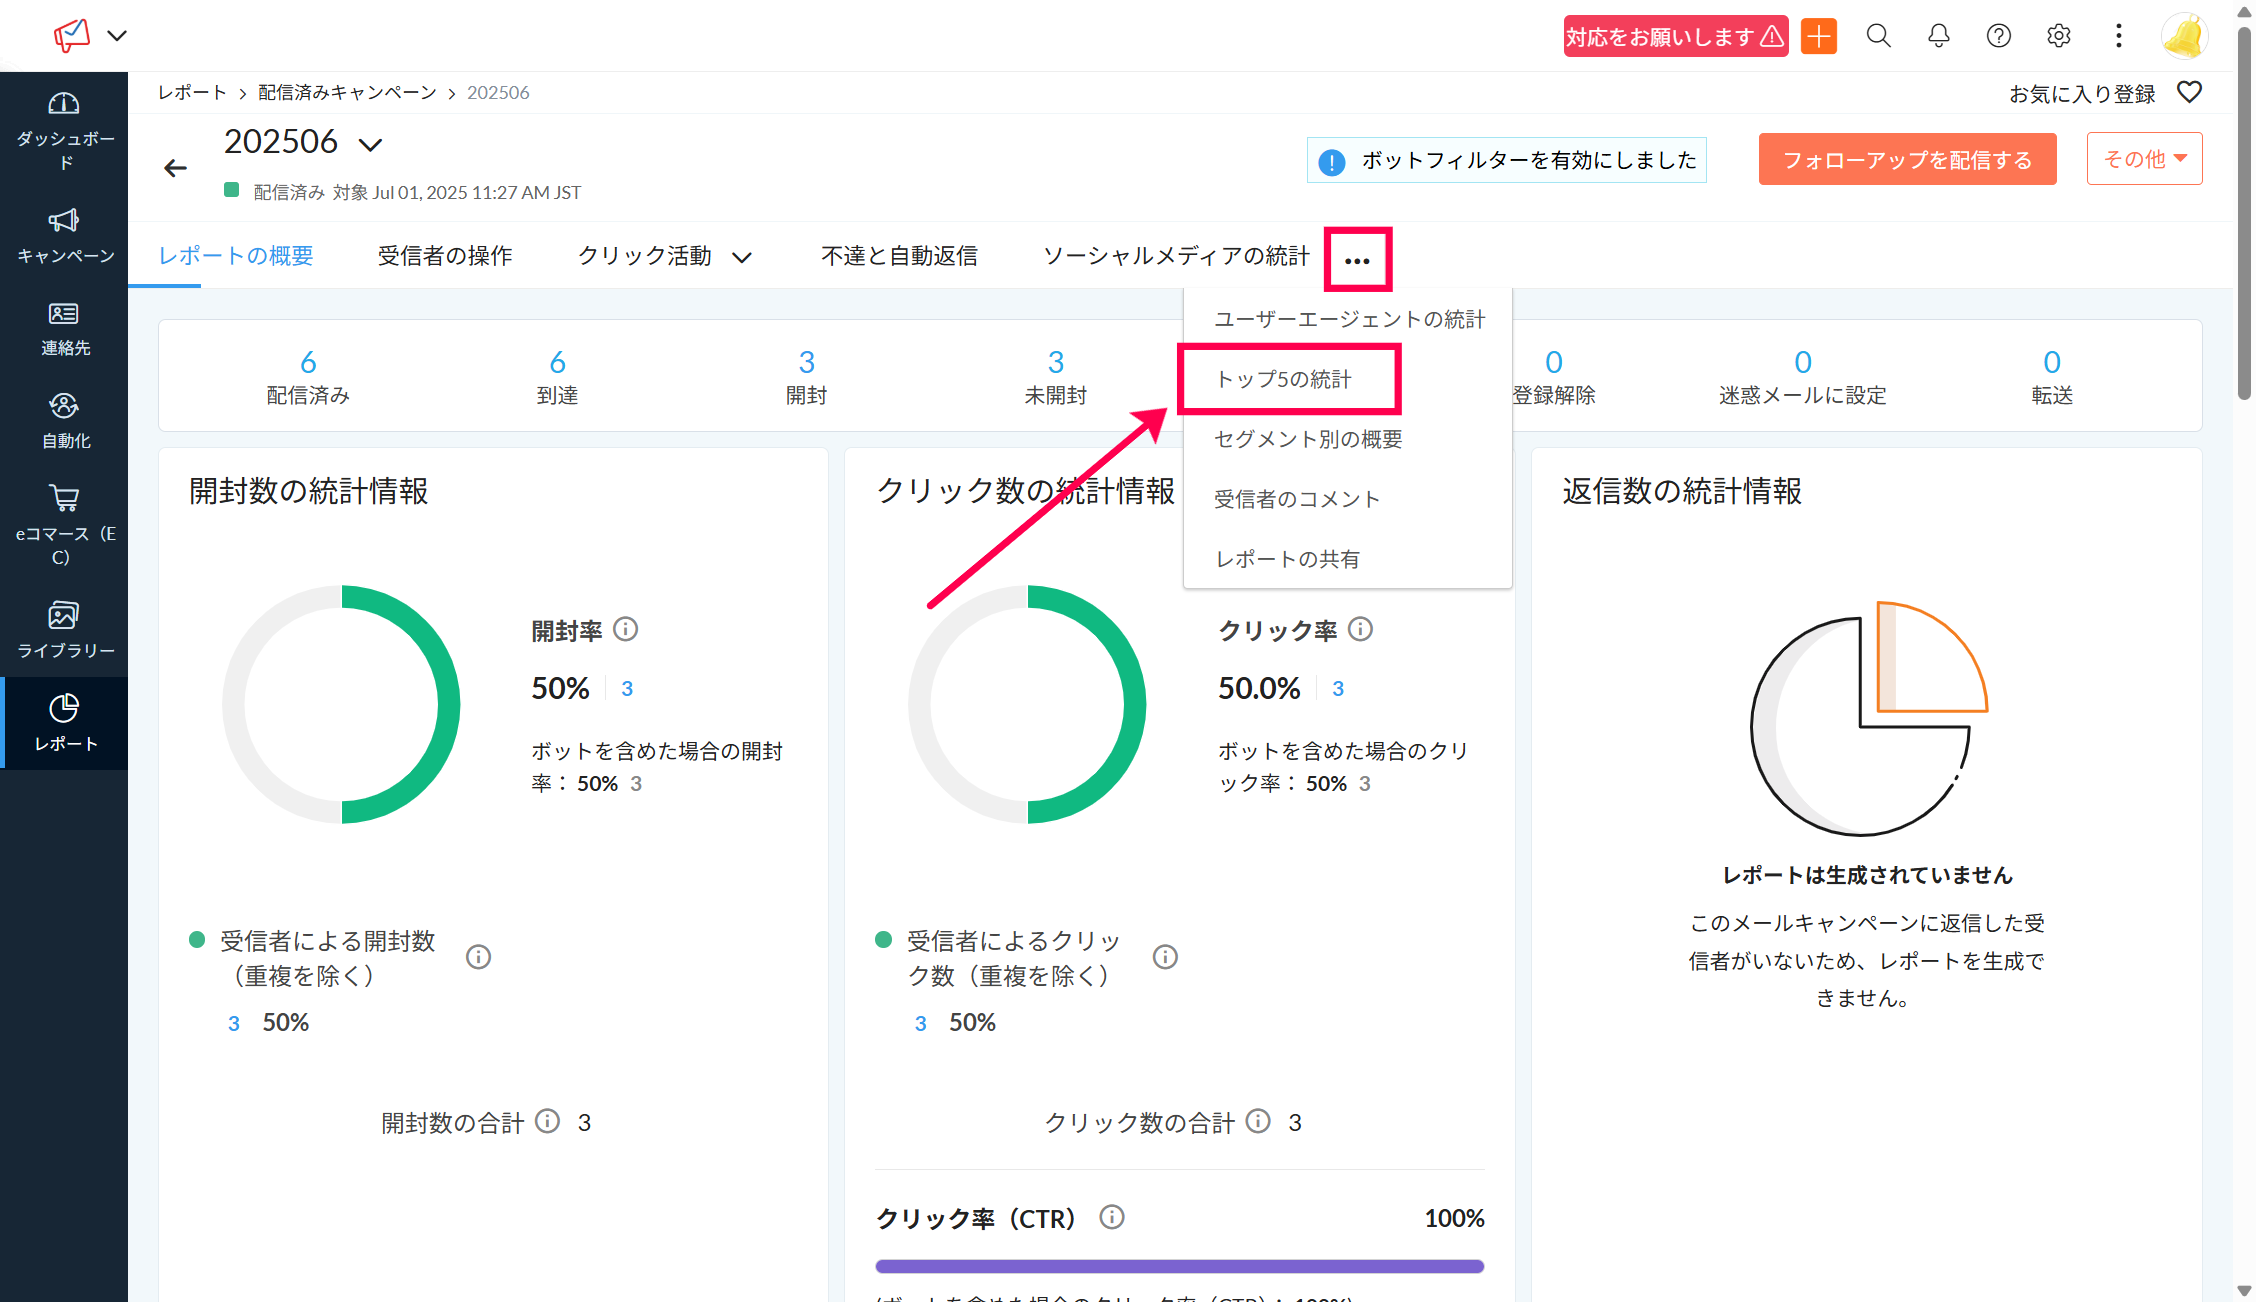2256x1302 pixels.
Task: Click the search magnifier icon
Action: [x=1878, y=36]
